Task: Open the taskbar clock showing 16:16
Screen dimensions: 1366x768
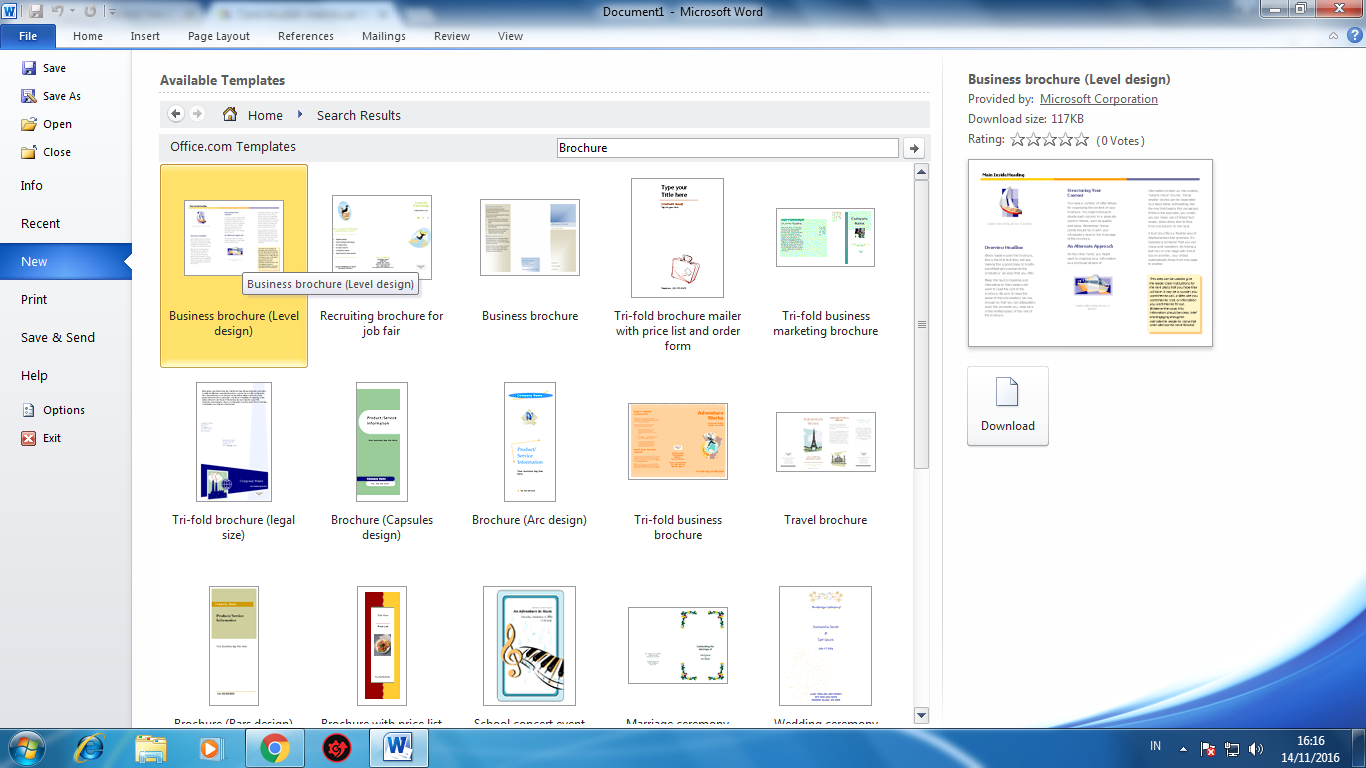Action: (x=1310, y=748)
